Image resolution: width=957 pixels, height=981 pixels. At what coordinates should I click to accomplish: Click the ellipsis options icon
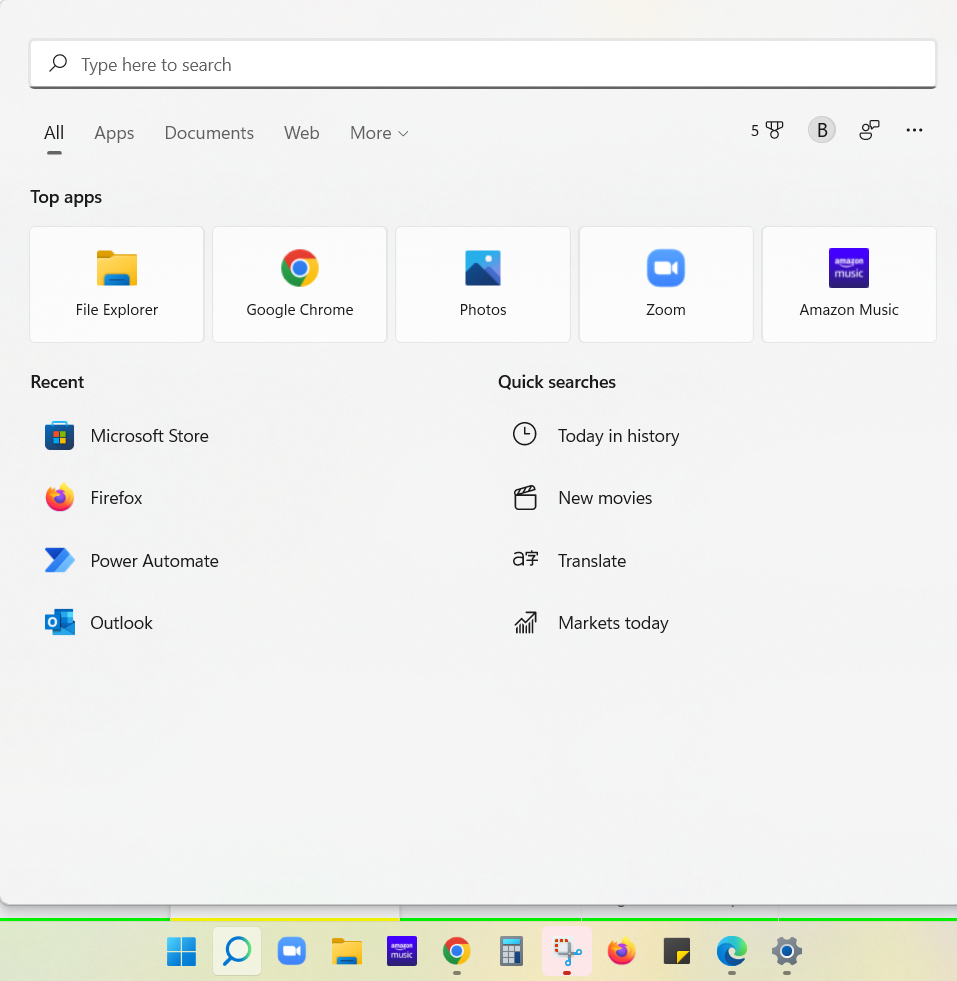[914, 130]
